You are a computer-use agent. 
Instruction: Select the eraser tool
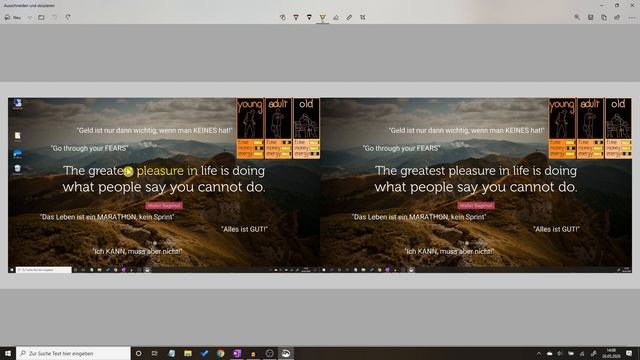click(x=336, y=18)
